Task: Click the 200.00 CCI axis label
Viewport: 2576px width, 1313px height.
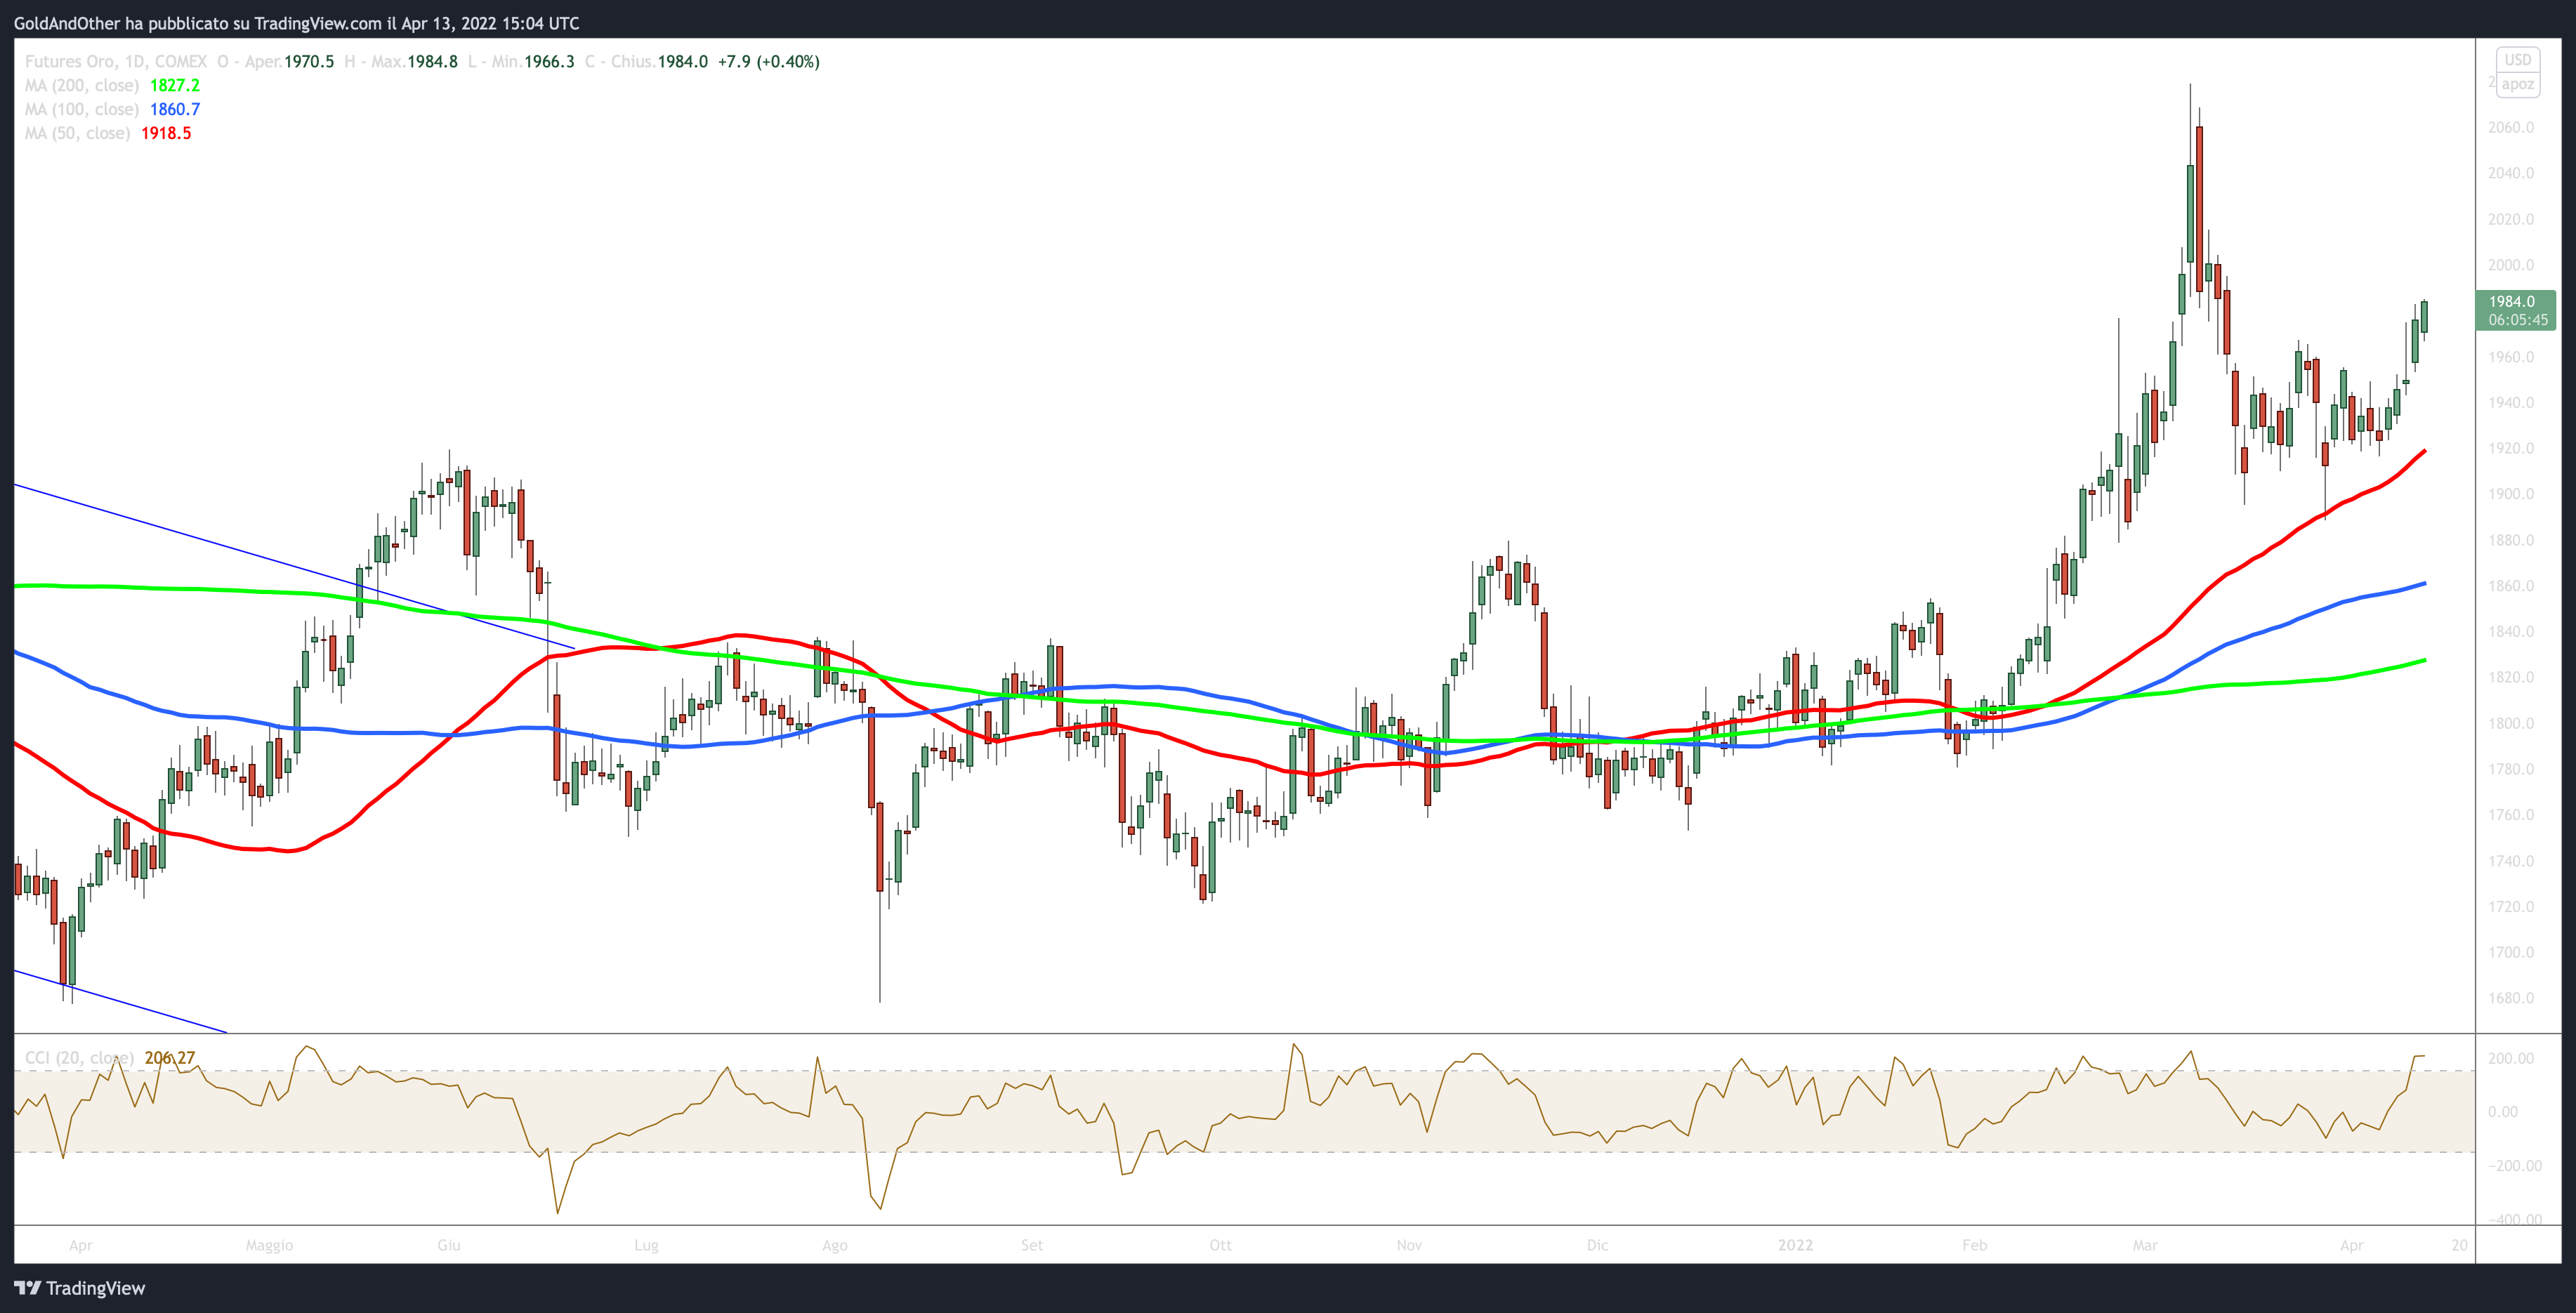Action: click(2511, 1058)
